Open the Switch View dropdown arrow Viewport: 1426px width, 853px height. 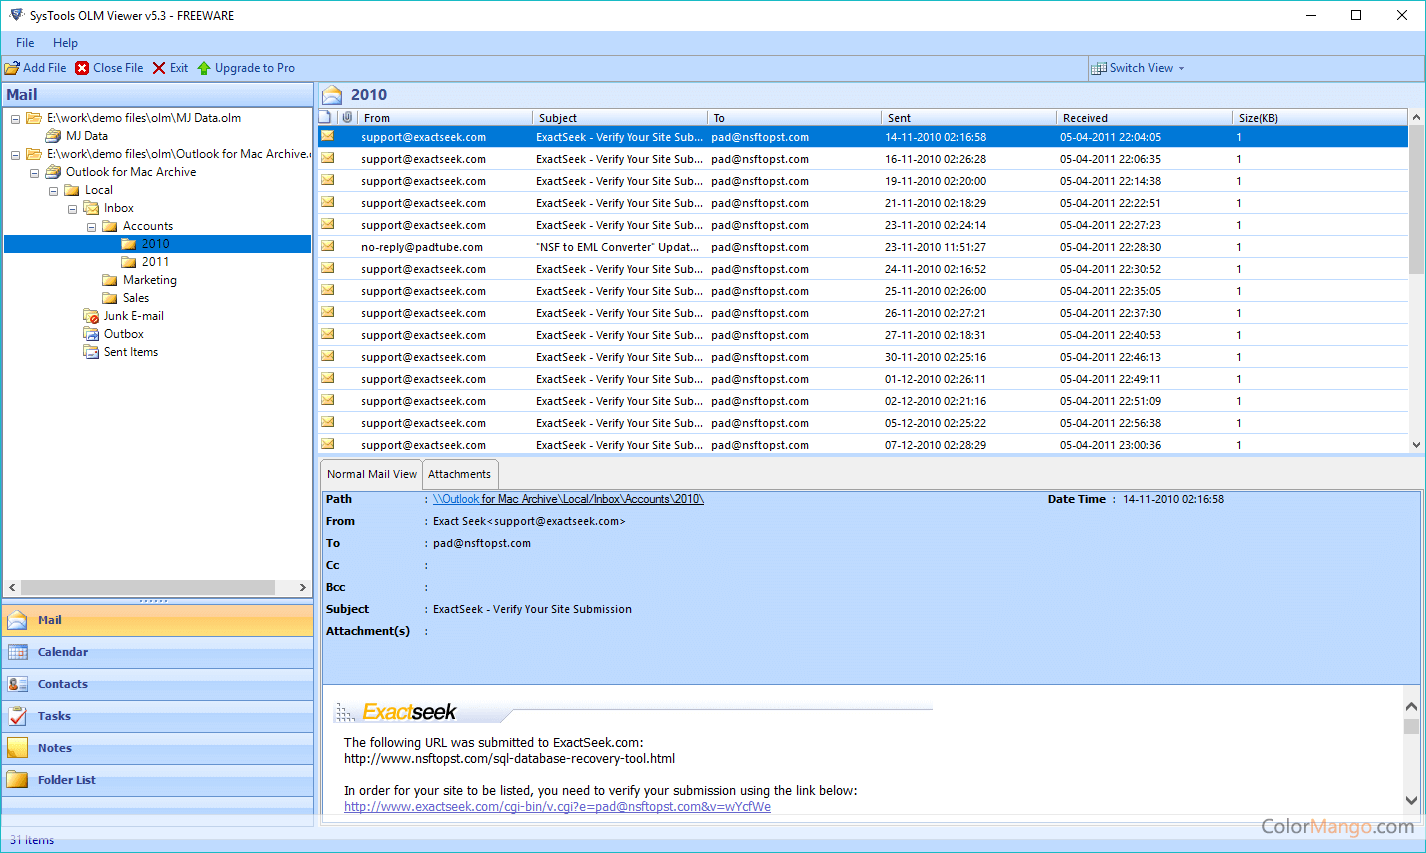[x=1181, y=69]
